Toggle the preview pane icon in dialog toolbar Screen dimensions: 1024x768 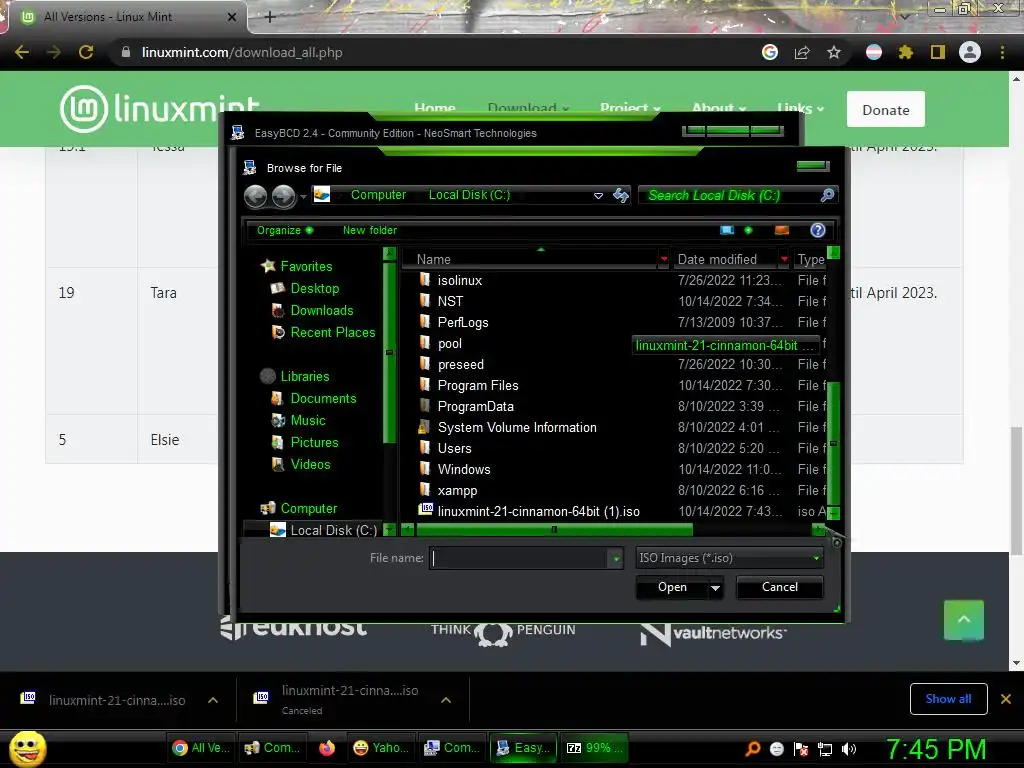pyautogui.click(x=782, y=231)
